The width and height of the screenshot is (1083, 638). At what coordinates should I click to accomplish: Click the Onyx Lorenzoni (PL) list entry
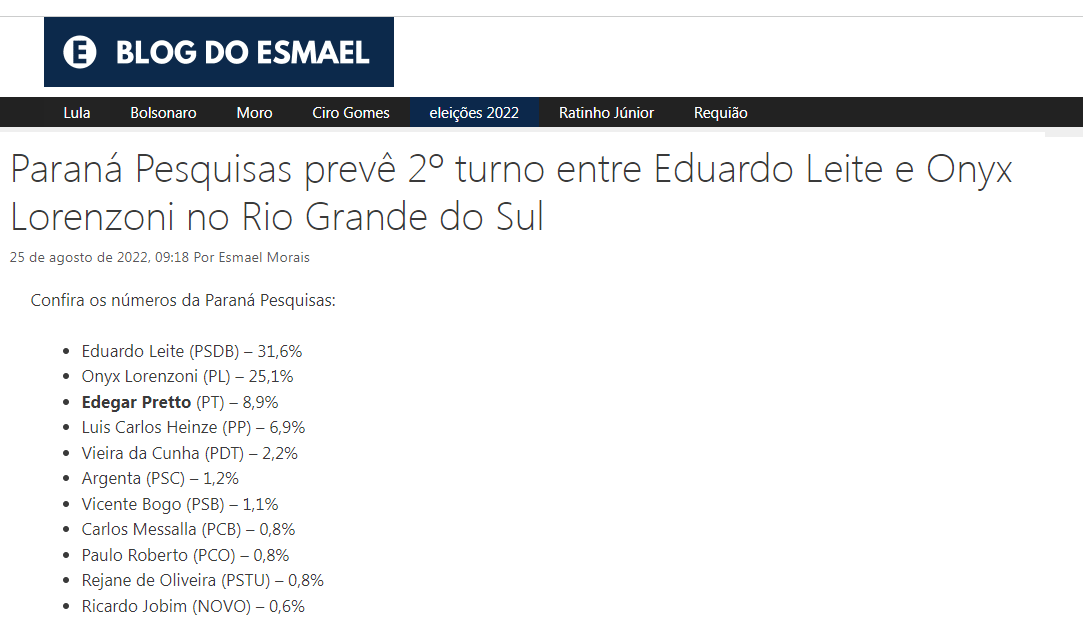pos(187,377)
